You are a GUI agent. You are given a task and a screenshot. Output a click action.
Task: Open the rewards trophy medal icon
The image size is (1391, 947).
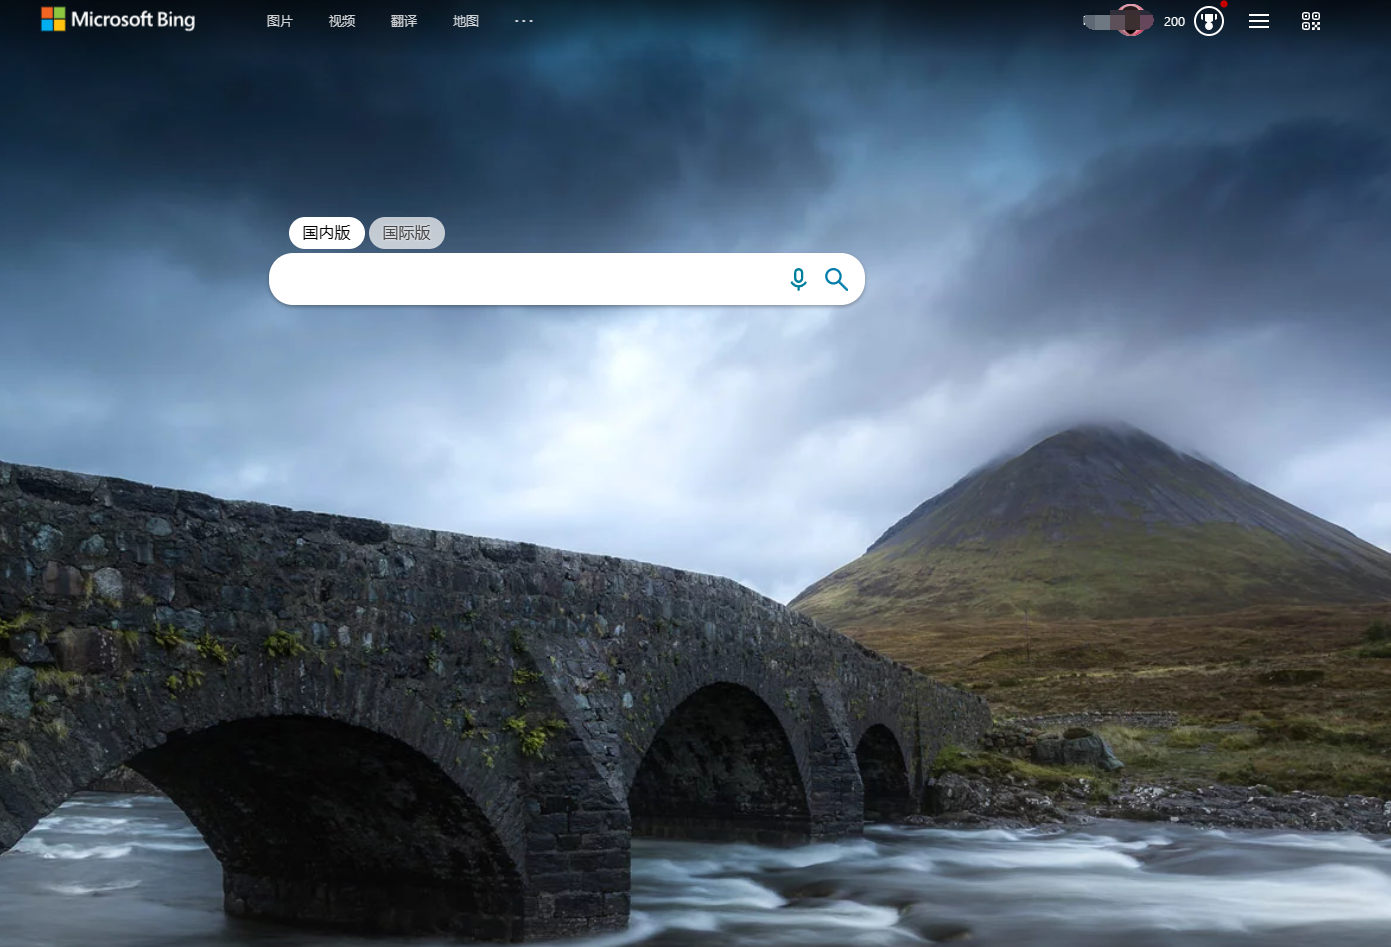[x=1209, y=21]
